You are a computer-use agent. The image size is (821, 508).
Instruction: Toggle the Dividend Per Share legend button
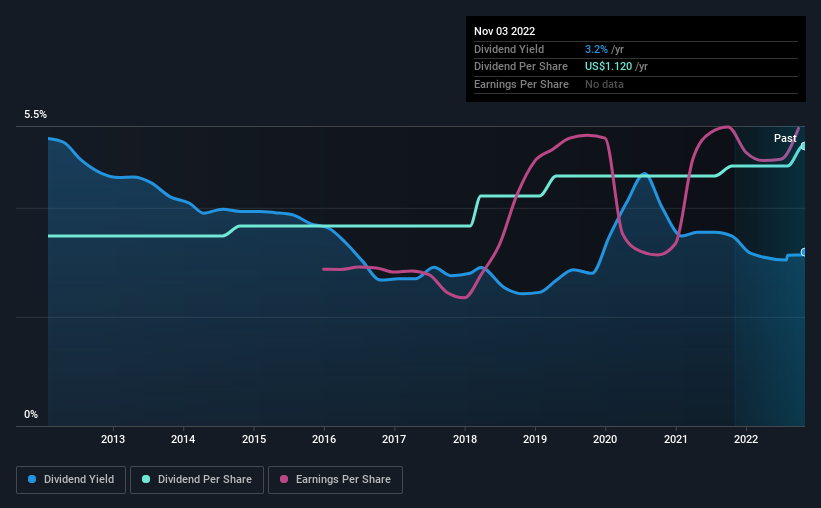[197, 480]
